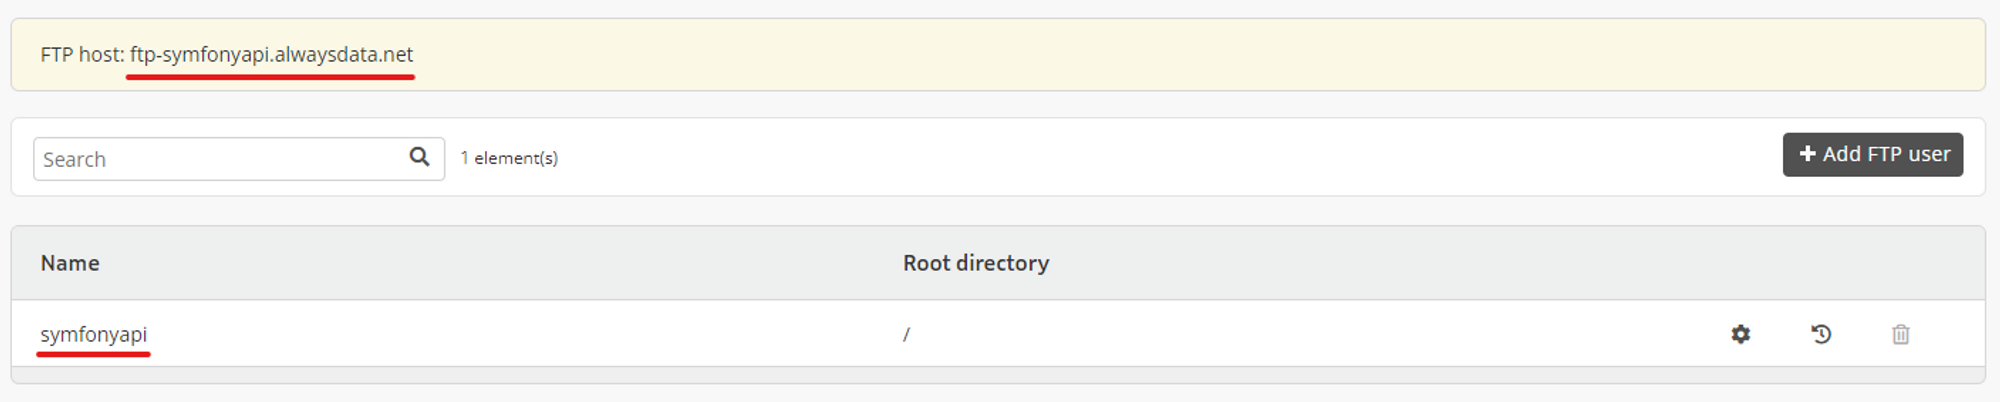The image size is (2000, 402).
Task: Click the magnifying glass search icon
Action: (x=419, y=156)
